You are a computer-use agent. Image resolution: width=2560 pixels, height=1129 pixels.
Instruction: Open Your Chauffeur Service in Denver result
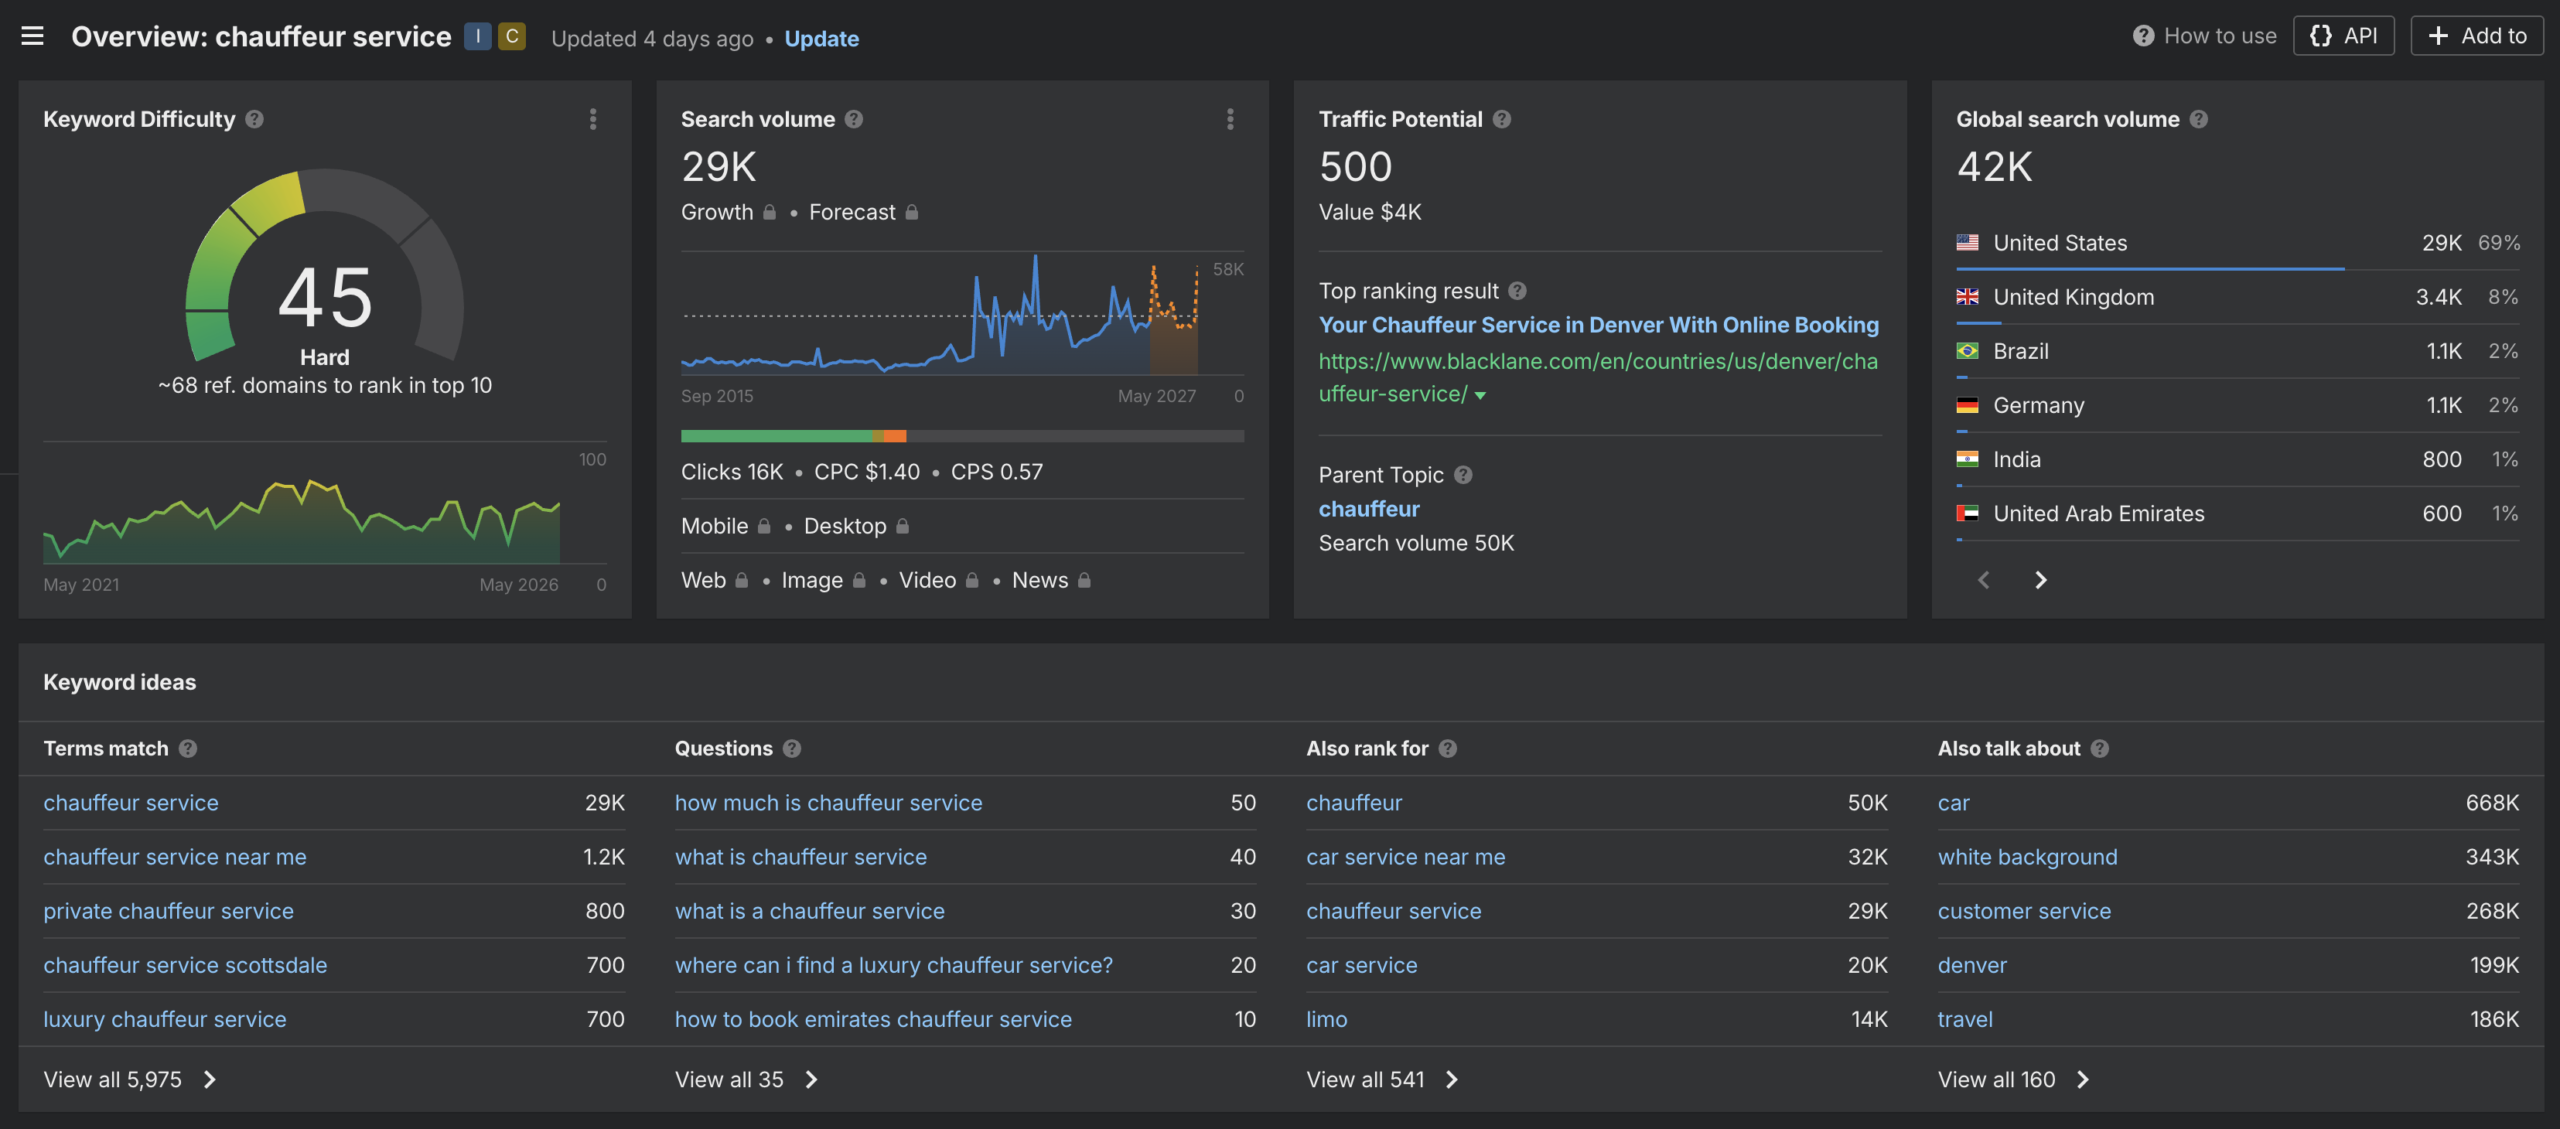[1598, 325]
